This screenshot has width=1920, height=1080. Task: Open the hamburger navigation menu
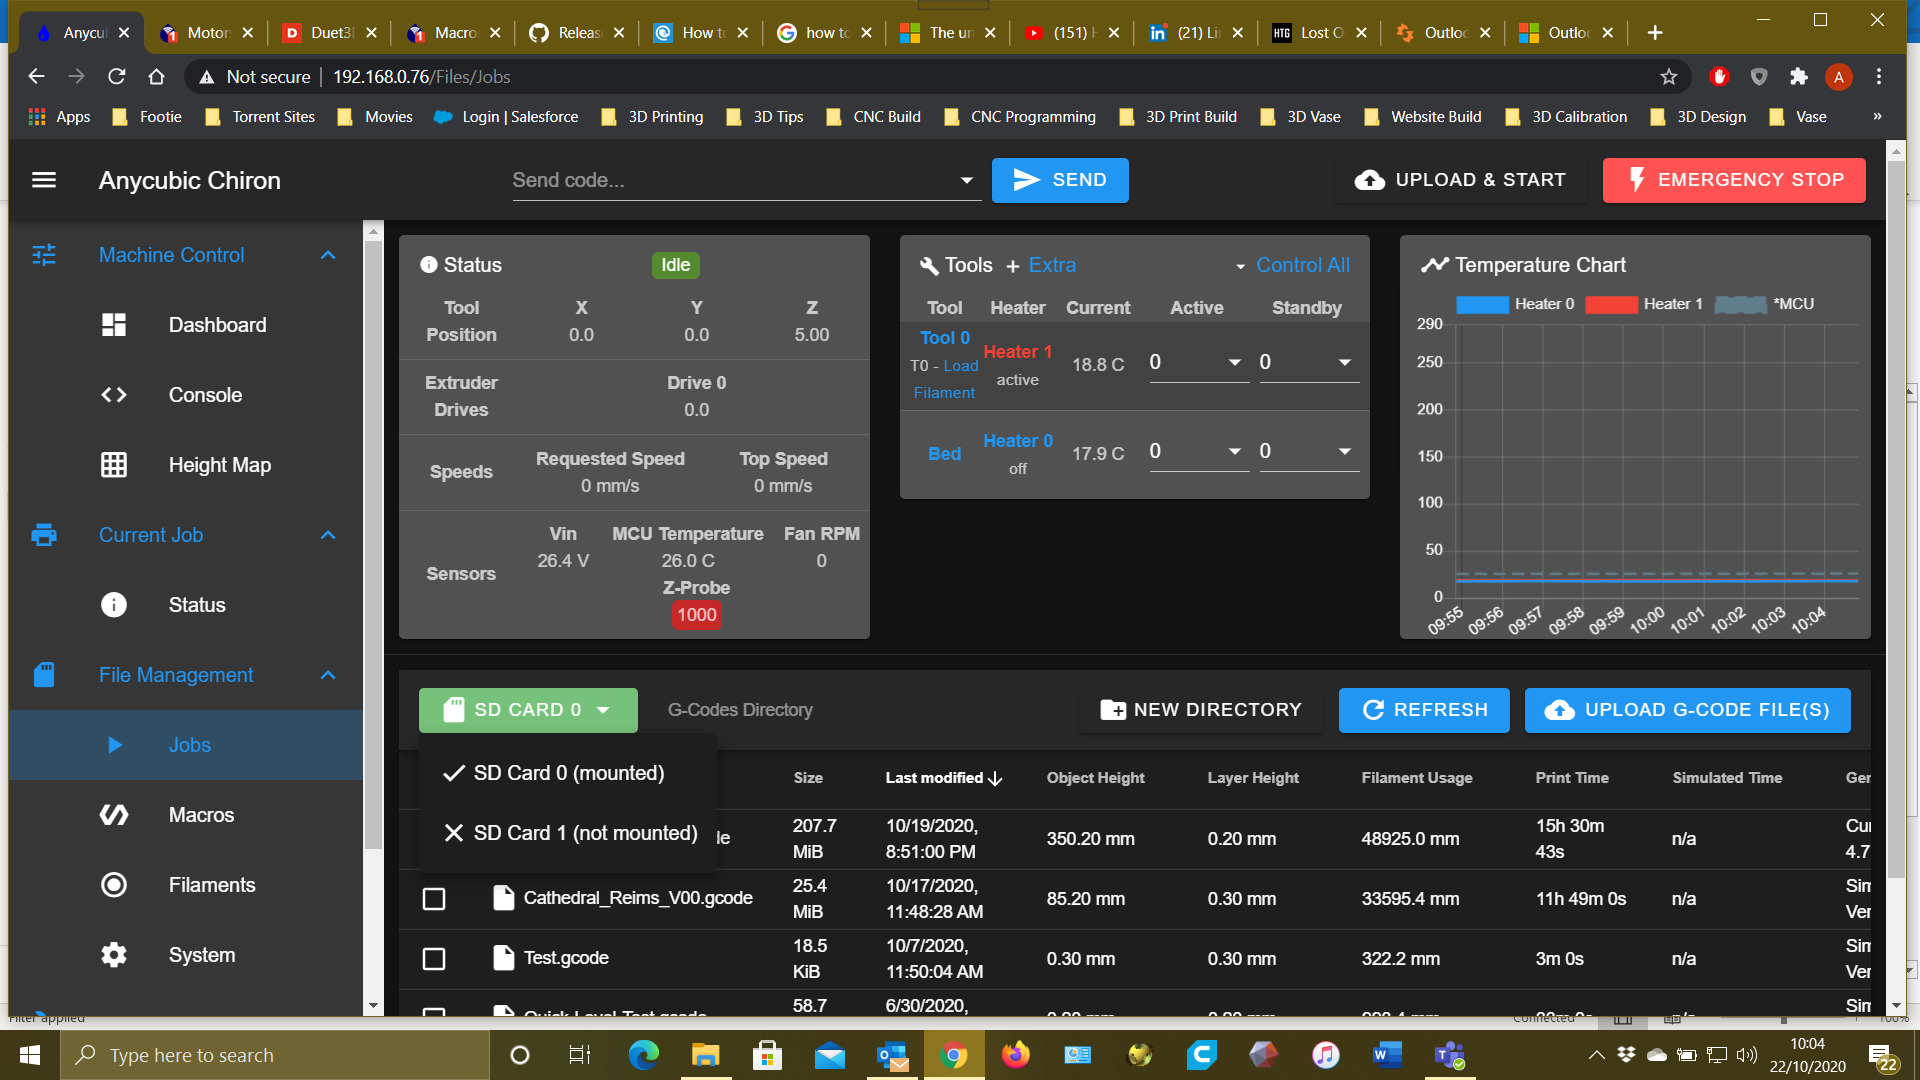(x=44, y=180)
